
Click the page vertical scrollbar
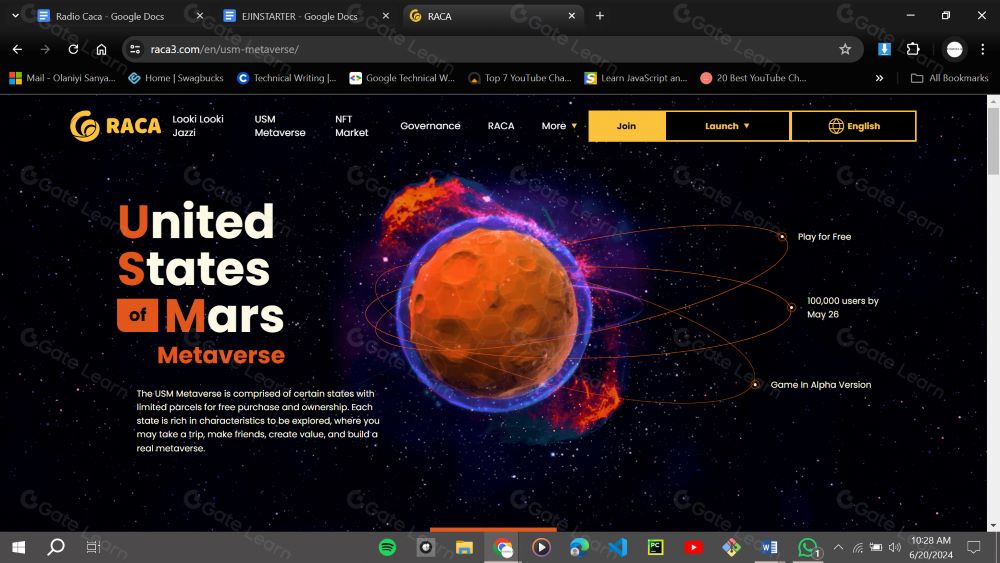click(x=992, y=300)
